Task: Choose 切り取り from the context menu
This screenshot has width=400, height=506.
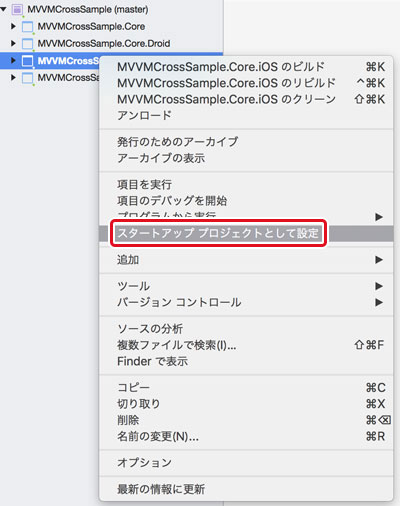Action: tap(246, 404)
